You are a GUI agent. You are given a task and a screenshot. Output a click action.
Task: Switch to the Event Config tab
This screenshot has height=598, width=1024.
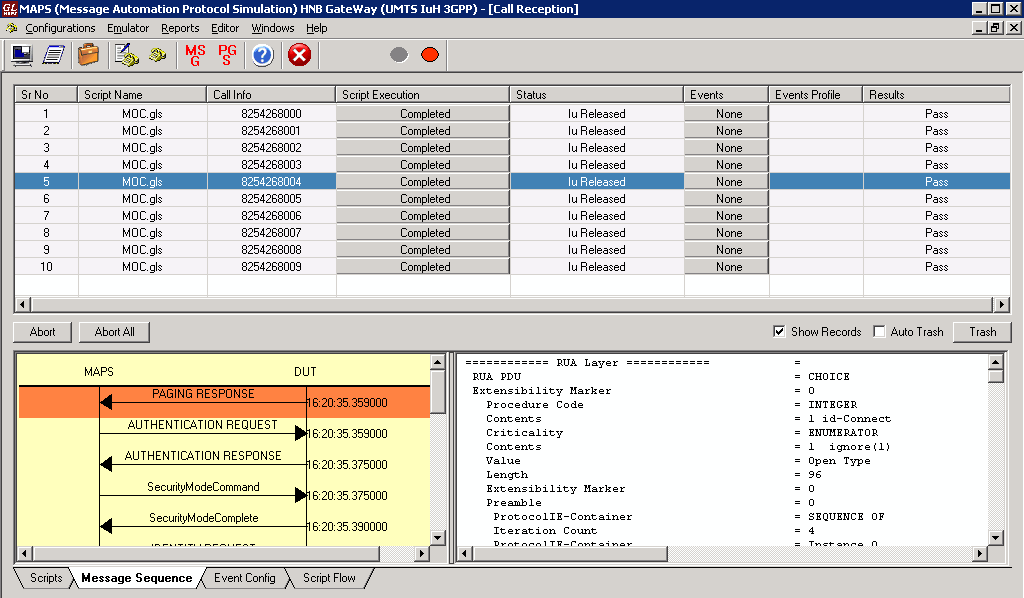tap(245, 578)
